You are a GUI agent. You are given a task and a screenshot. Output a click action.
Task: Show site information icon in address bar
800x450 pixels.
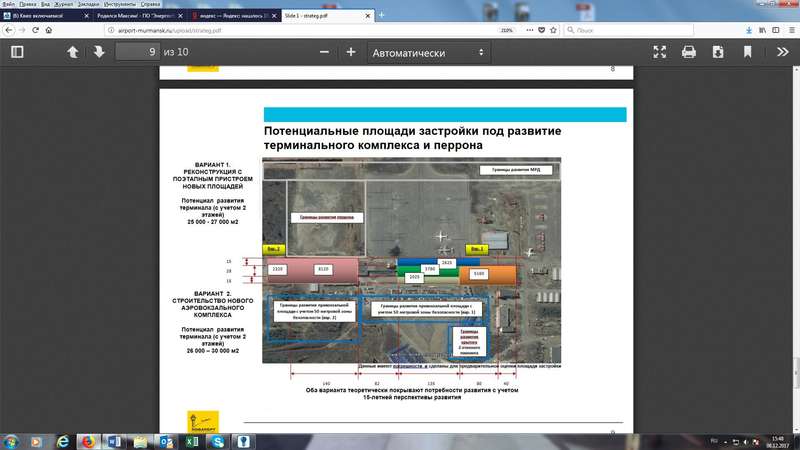111,31
